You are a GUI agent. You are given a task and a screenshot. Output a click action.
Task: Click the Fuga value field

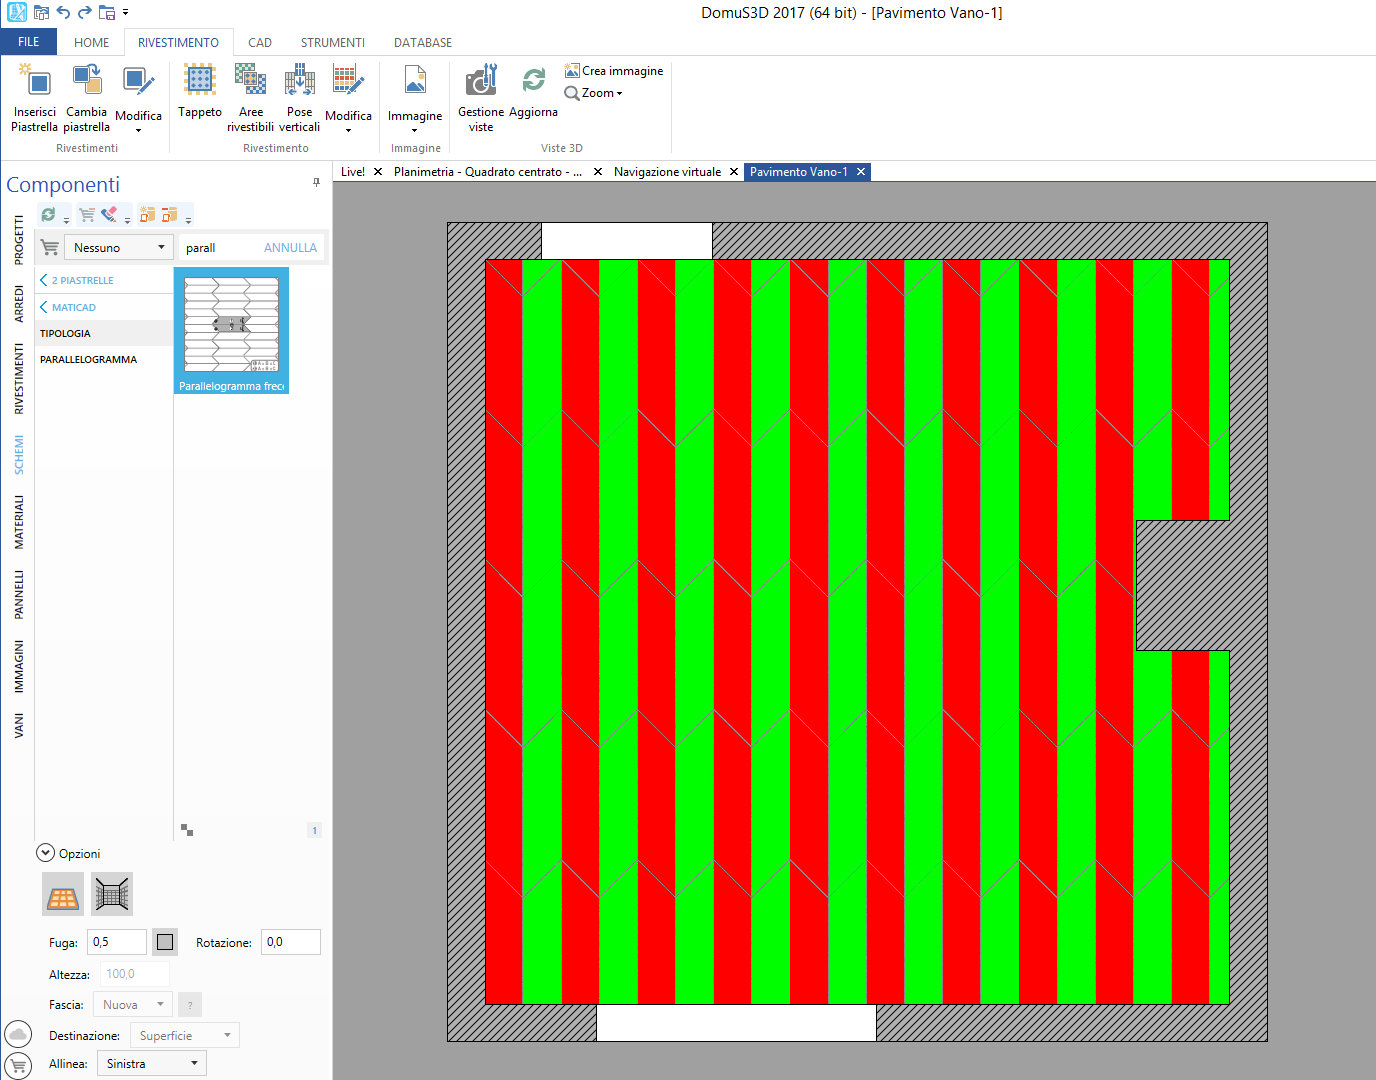pos(117,942)
